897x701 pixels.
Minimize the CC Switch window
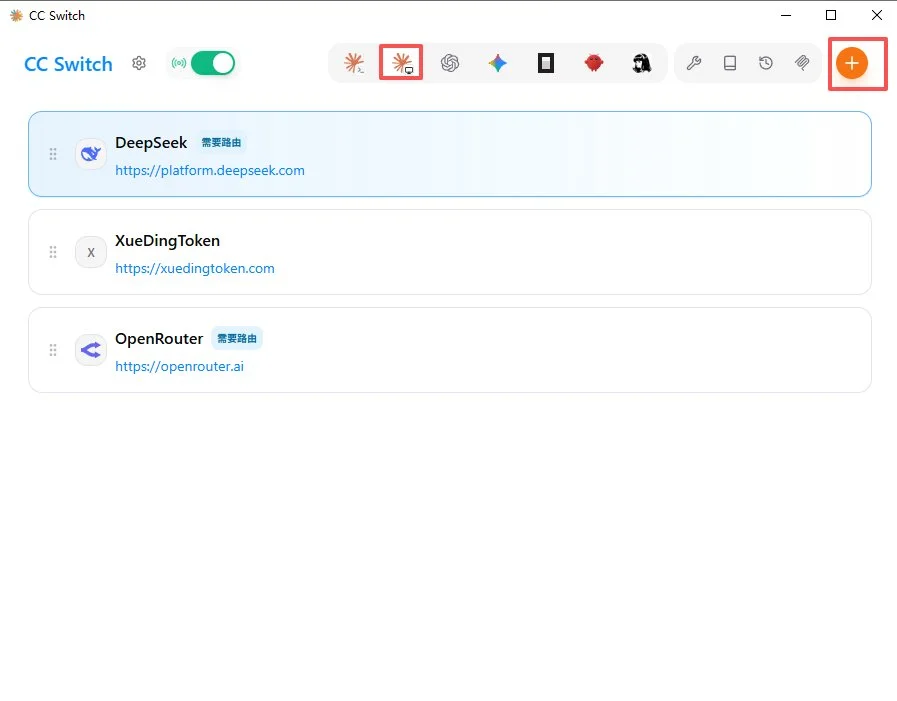click(786, 15)
